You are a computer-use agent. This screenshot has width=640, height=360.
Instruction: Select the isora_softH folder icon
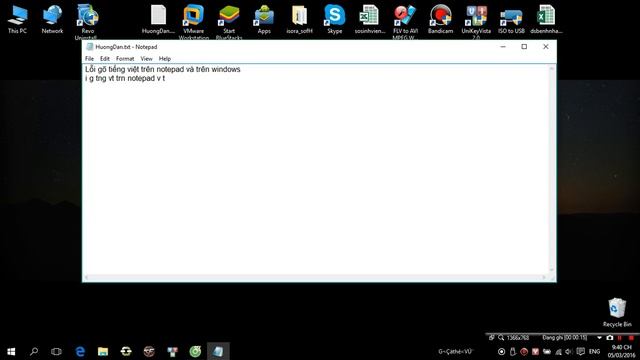click(x=299, y=19)
